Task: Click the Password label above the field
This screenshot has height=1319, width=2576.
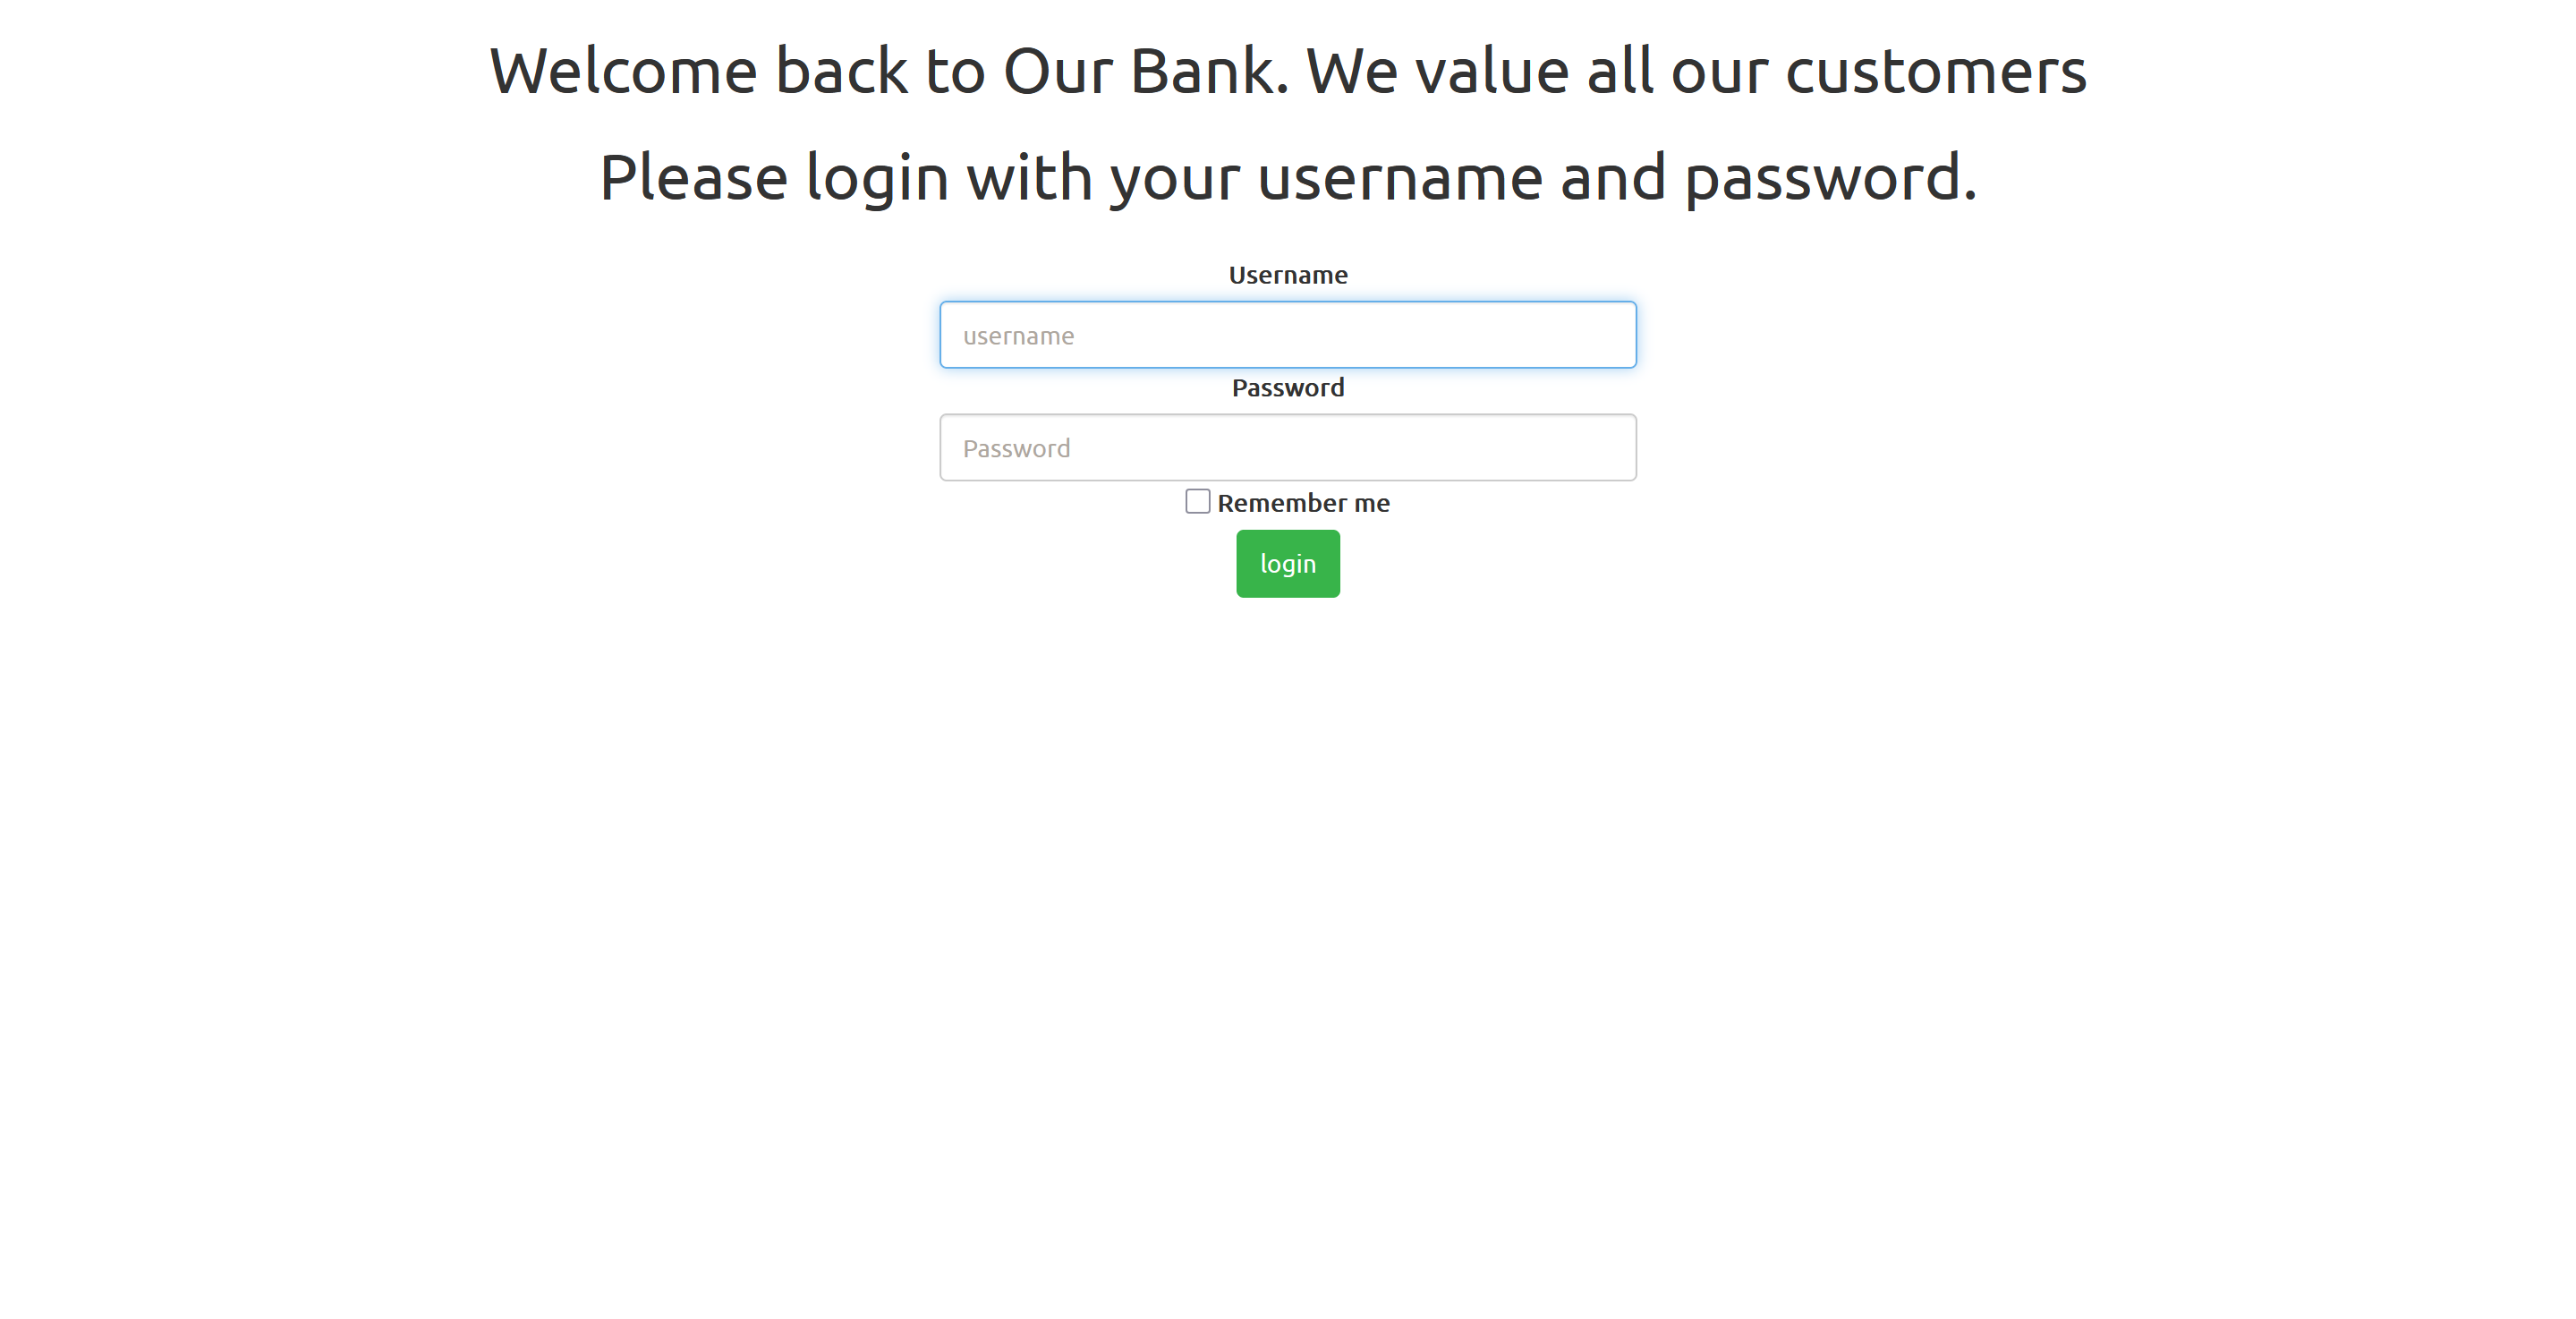Action: pyautogui.click(x=1287, y=388)
